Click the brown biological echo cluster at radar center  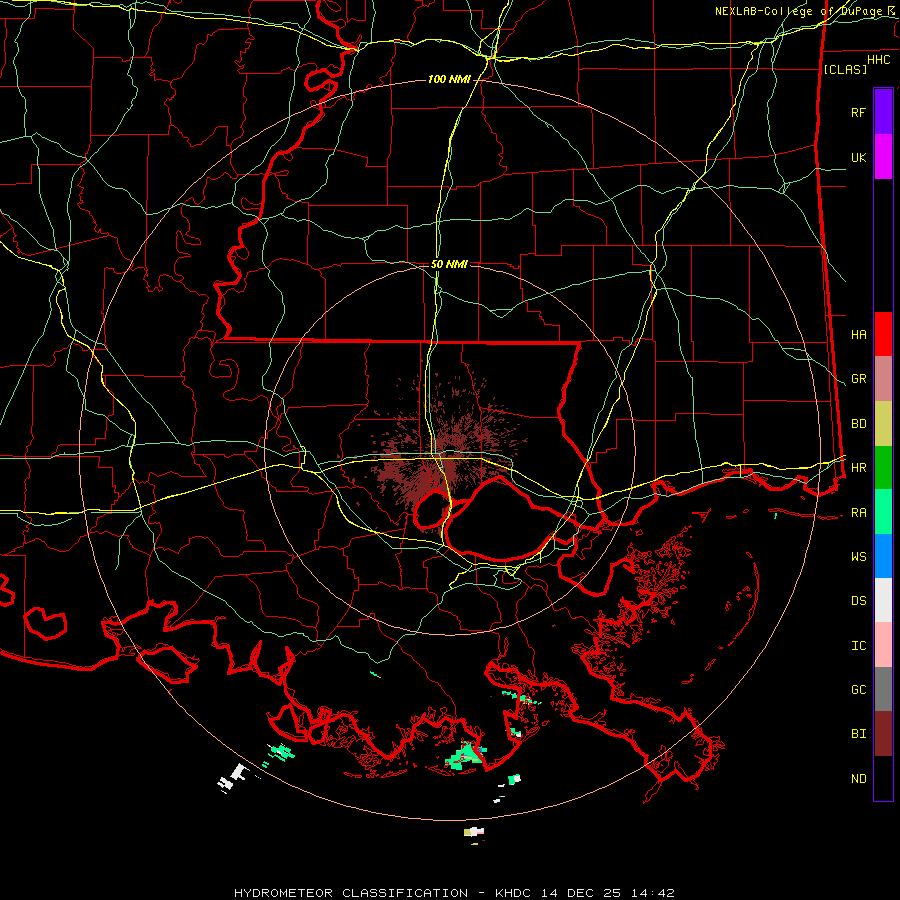point(442,453)
